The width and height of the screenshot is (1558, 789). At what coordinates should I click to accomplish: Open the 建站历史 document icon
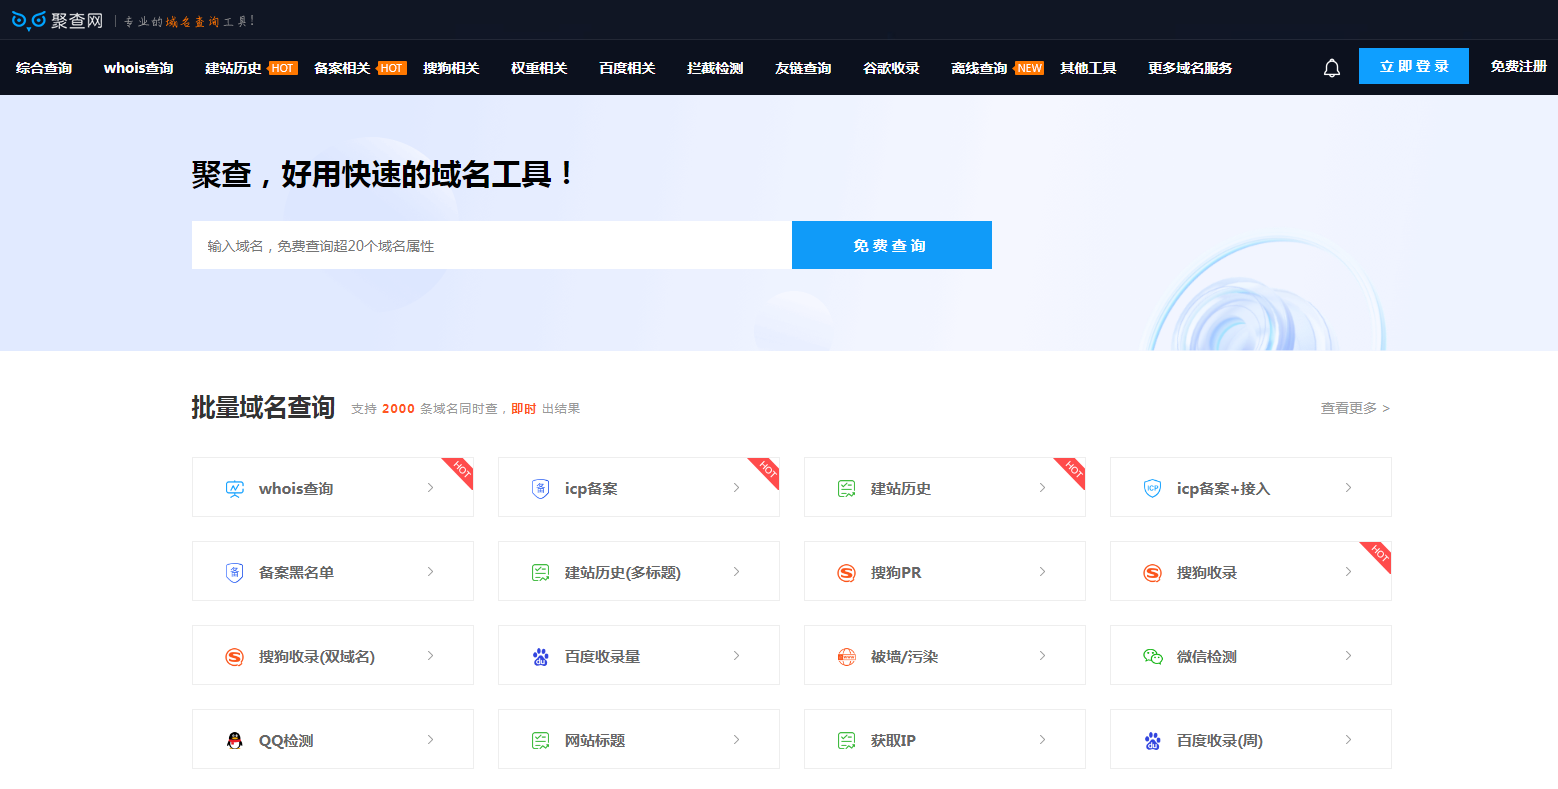(x=847, y=487)
